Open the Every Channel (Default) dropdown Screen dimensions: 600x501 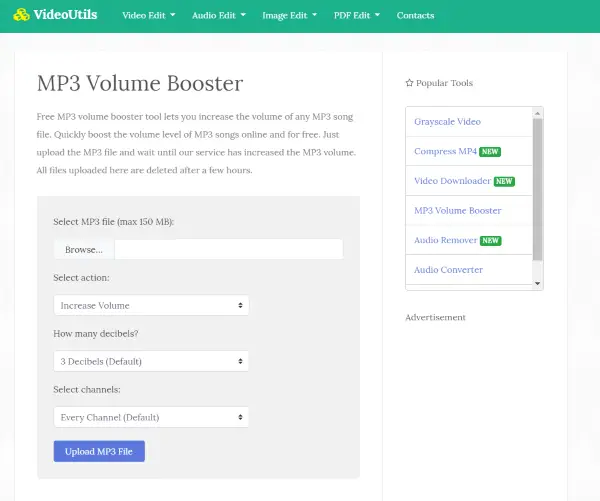coord(151,417)
